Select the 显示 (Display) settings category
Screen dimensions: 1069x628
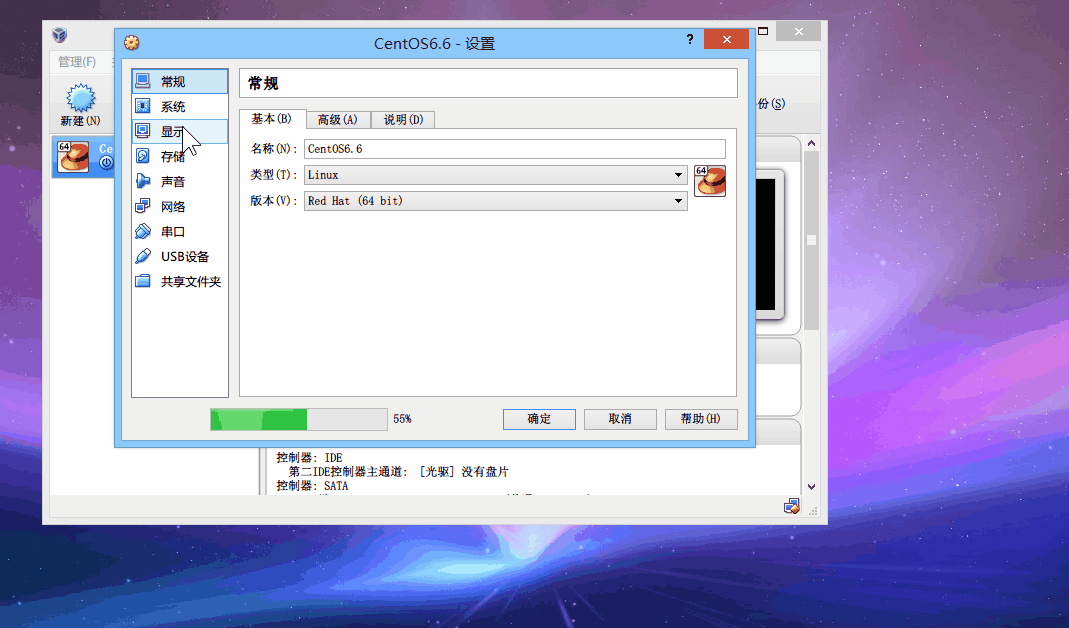[x=172, y=132]
